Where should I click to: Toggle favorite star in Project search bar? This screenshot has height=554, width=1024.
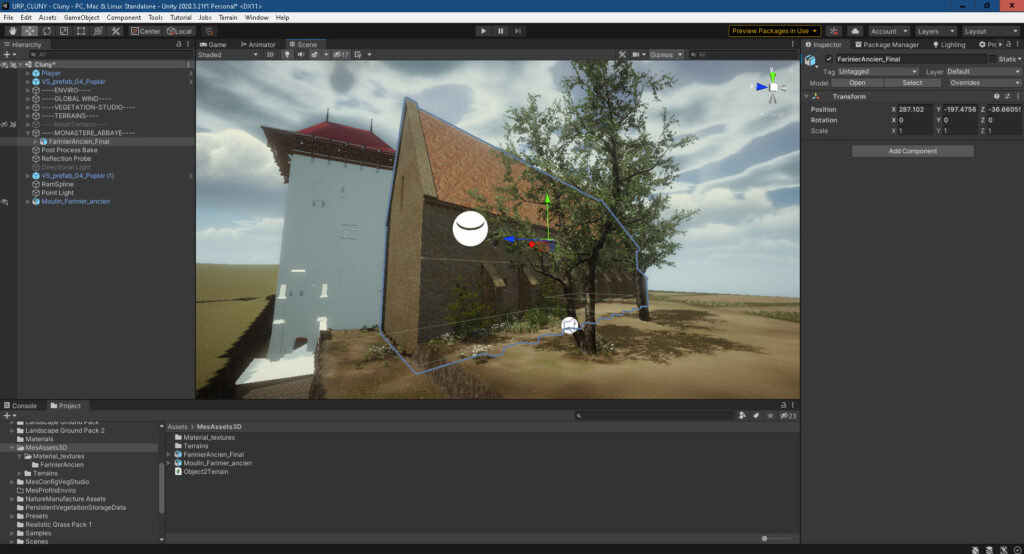[771, 416]
